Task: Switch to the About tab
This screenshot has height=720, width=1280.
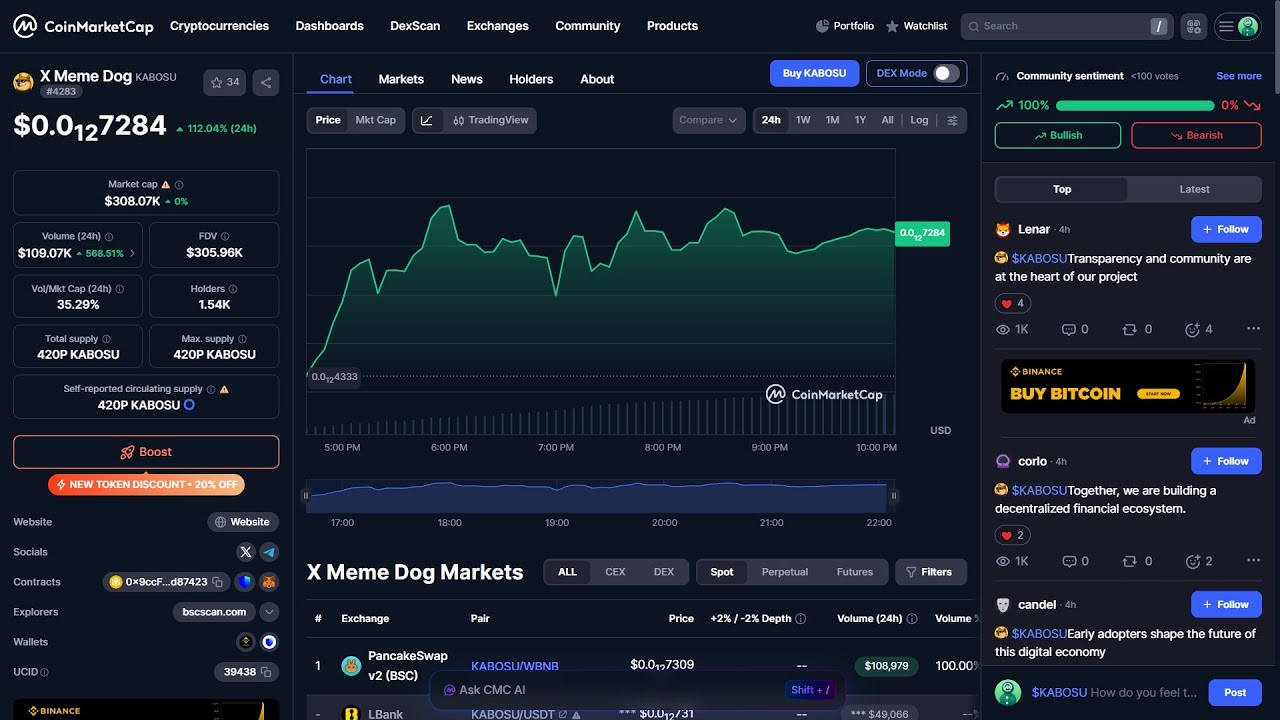Action: (x=597, y=79)
